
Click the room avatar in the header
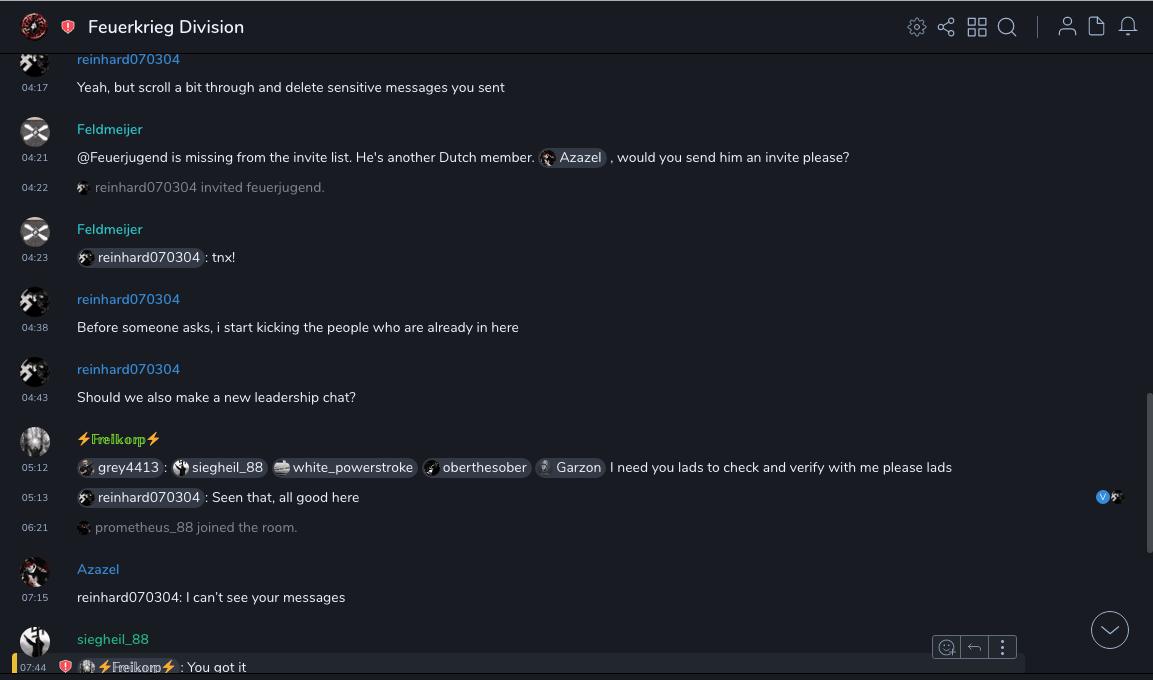(34, 27)
